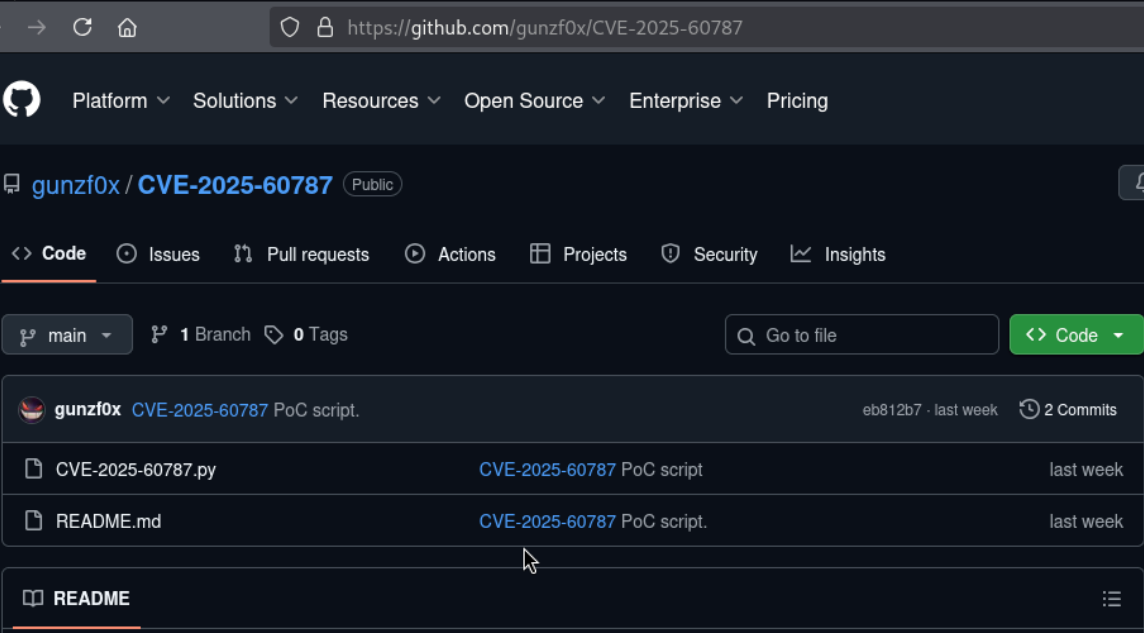Click the browser URL address bar
Viewport: 1144px width, 633px height.
click(706, 28)
